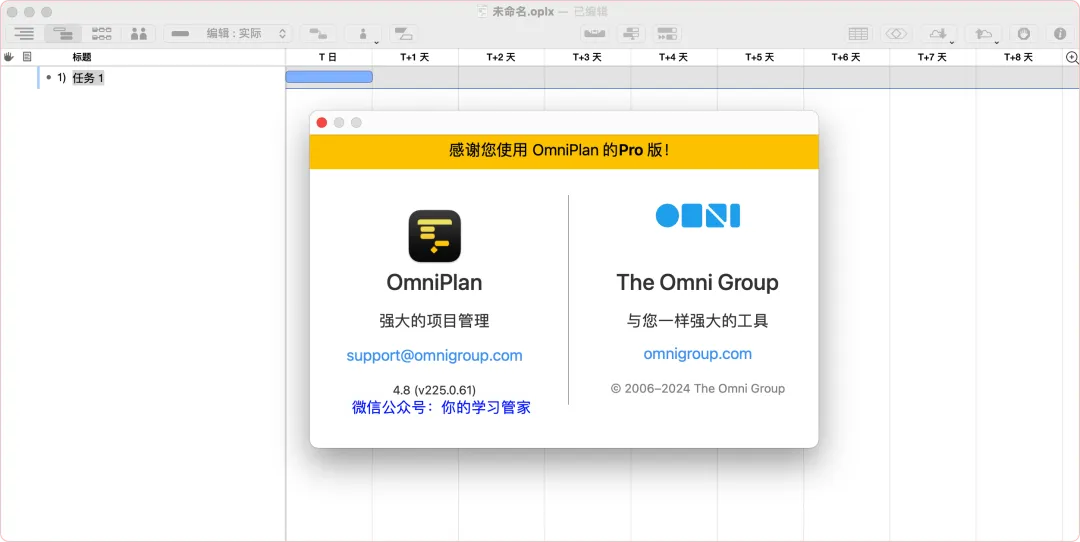1080x542 pixels.
Task: Click the 标题 column header
Action: point(82,57)
